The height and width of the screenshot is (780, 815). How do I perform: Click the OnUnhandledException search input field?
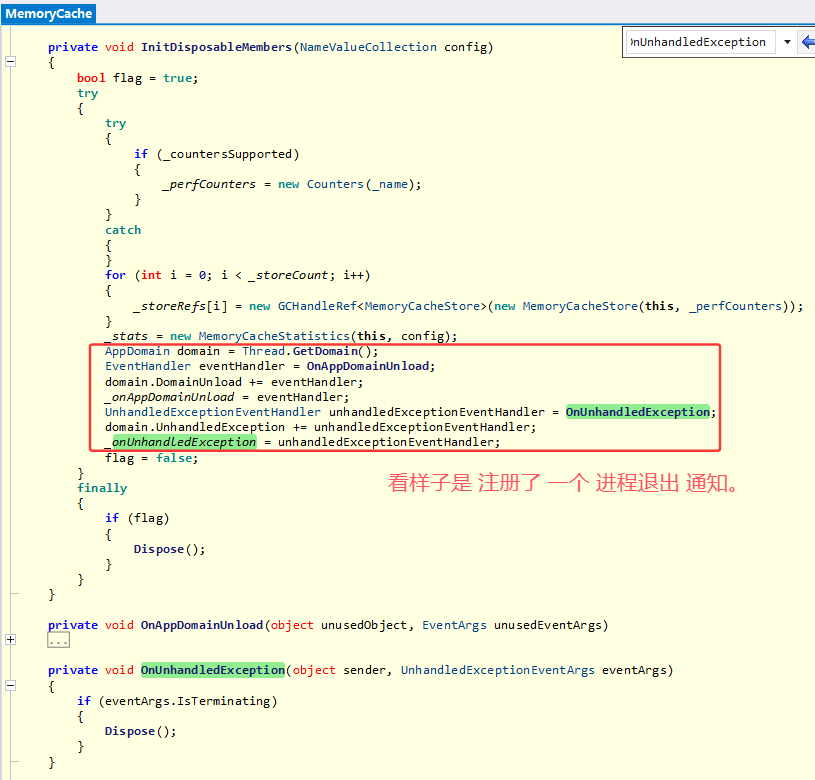point(700,42)
